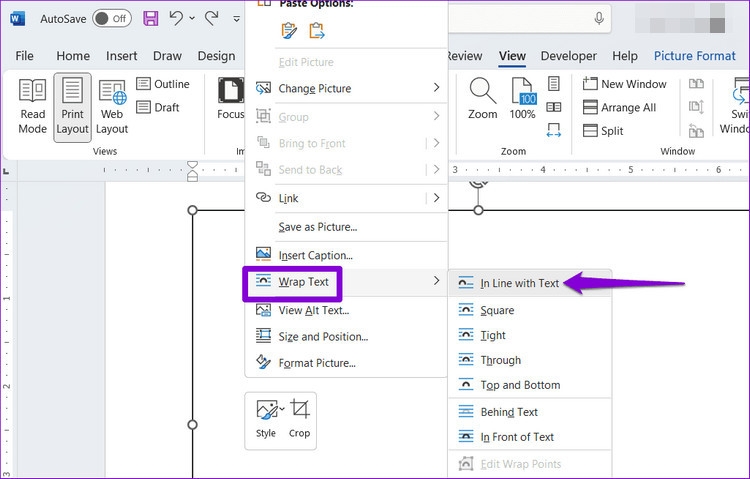This screenshot has width=750, height=479.
Task: Expand the Wrap Text submenu
Action: [x=304, y=282]
